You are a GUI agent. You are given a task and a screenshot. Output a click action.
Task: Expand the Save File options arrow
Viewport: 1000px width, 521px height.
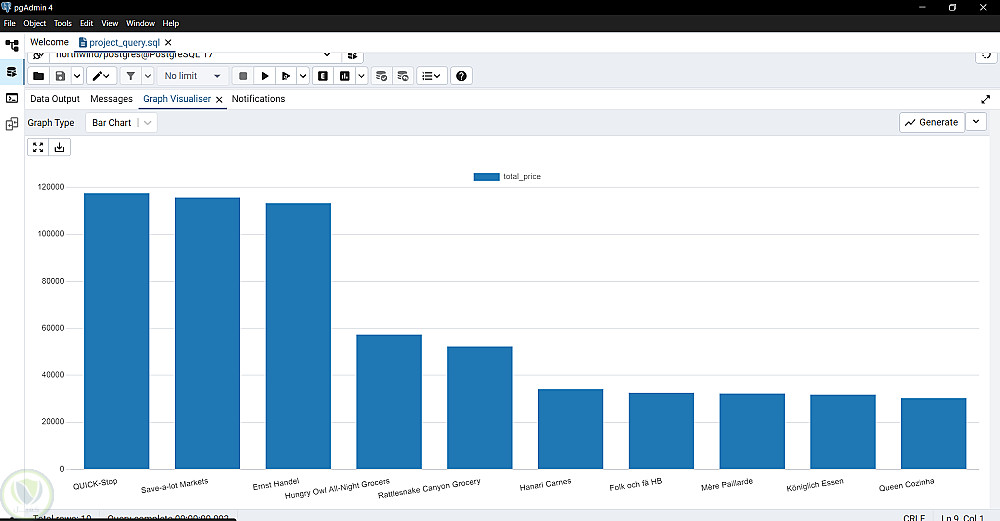pos(77,76)
